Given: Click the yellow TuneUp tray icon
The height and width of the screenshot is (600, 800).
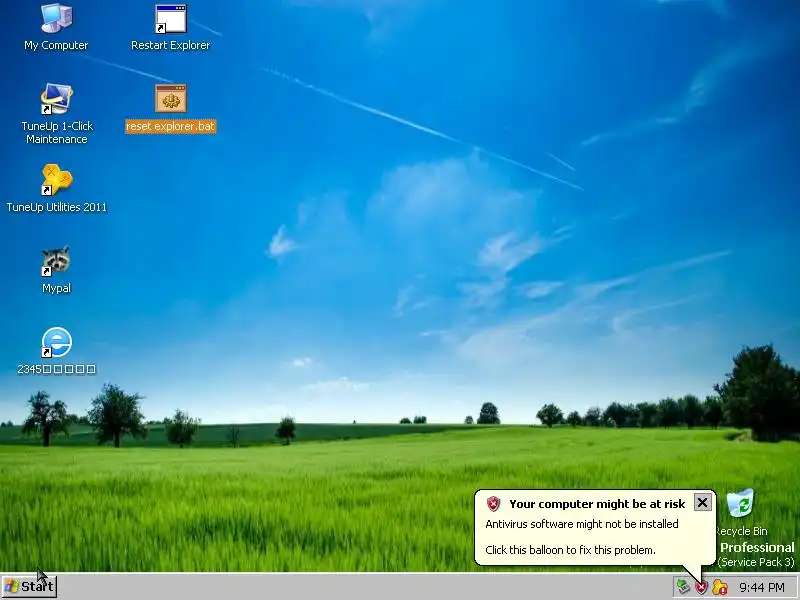Looking at the screenshot, I should click(x=719, y=587).
